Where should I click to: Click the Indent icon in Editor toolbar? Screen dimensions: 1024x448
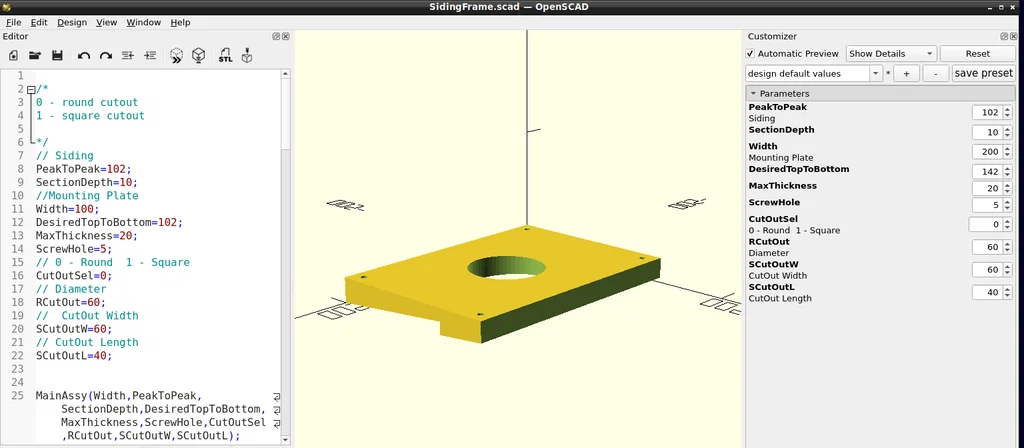pyautogui.click(x=150, y=56)
